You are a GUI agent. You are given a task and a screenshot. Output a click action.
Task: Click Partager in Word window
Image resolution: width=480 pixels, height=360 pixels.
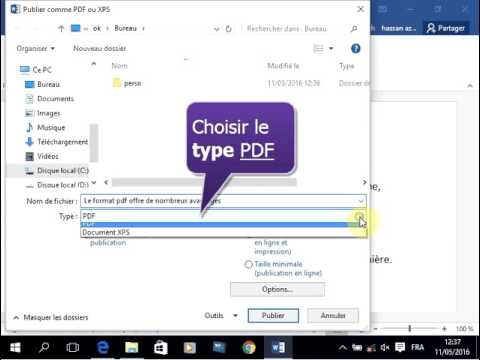click(446, 28)
